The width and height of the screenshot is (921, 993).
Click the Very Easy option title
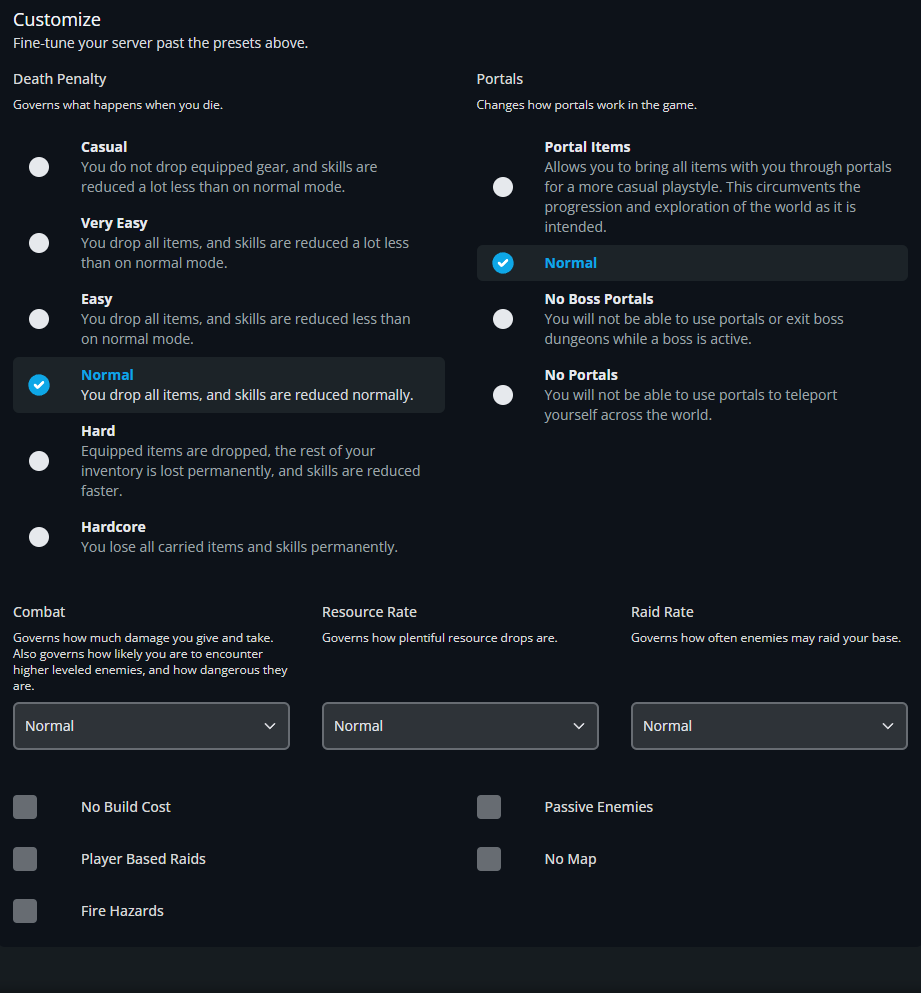click(x=114, y=223)
